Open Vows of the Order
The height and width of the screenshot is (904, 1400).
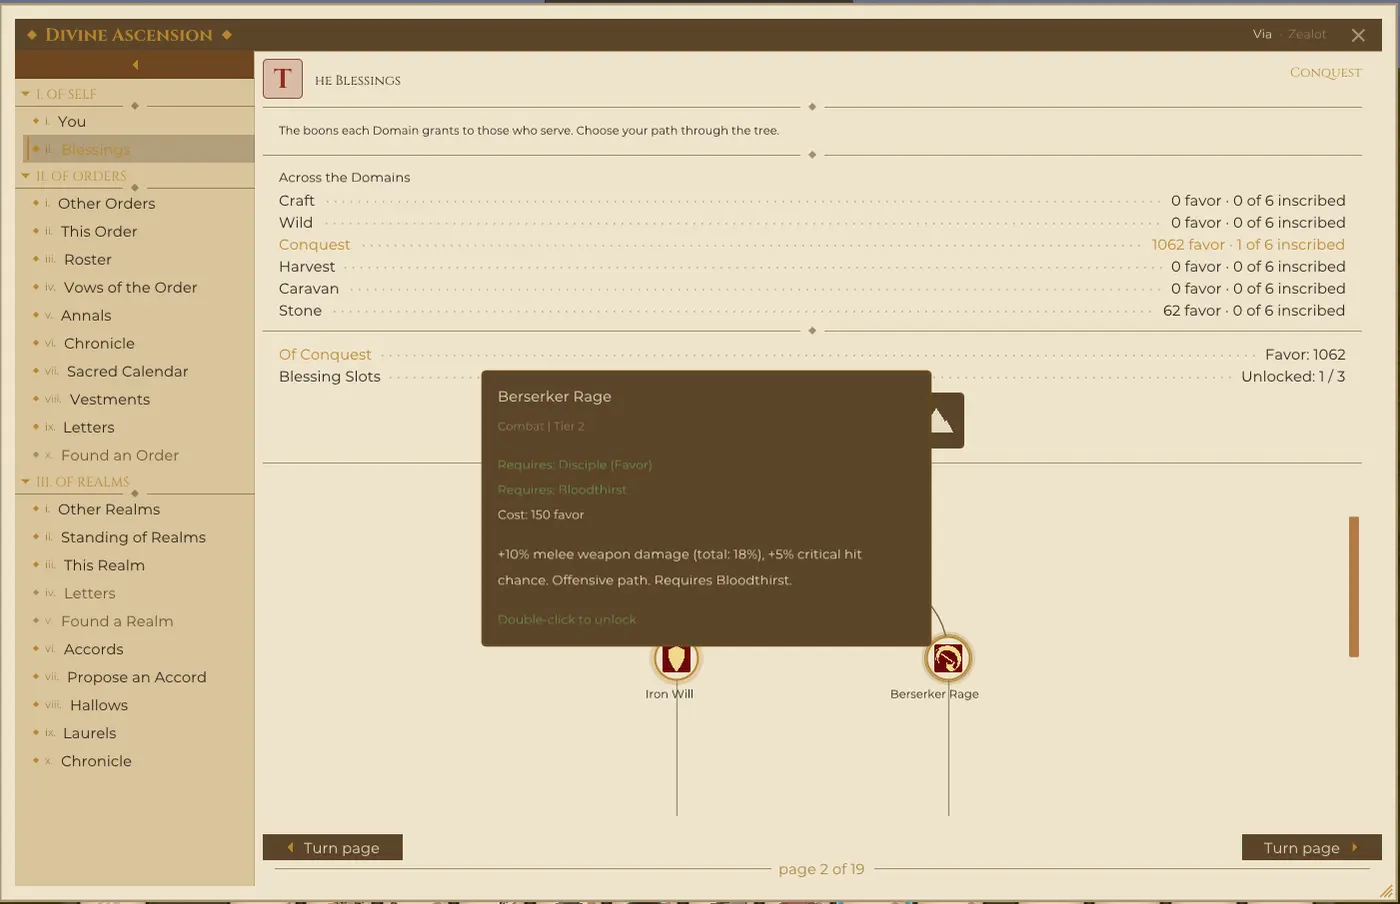pos(138,287)
